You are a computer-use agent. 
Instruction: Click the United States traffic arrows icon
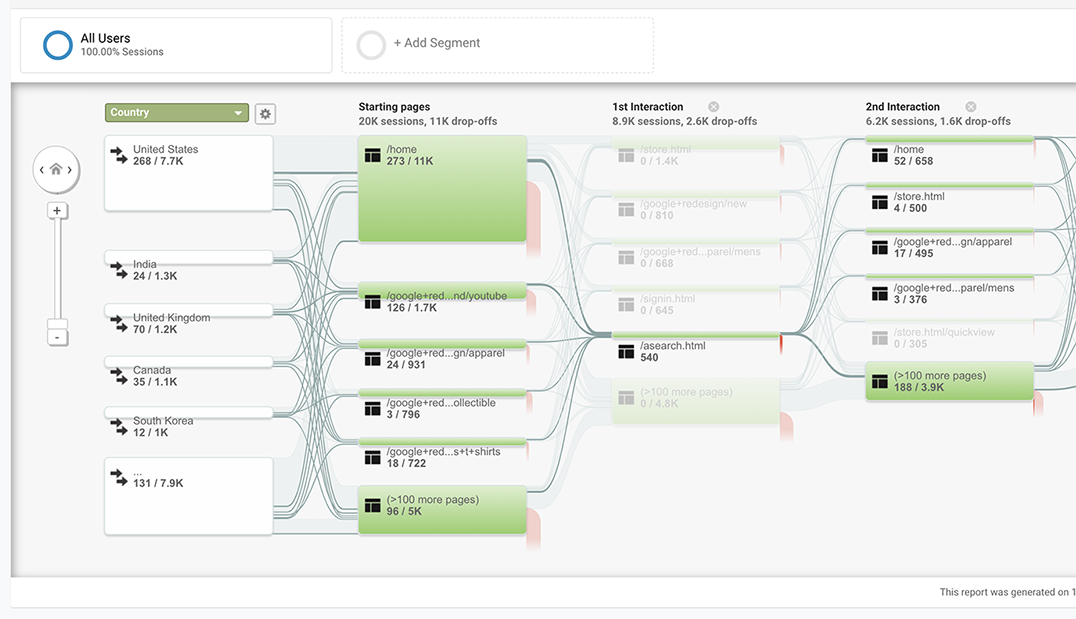119,155
